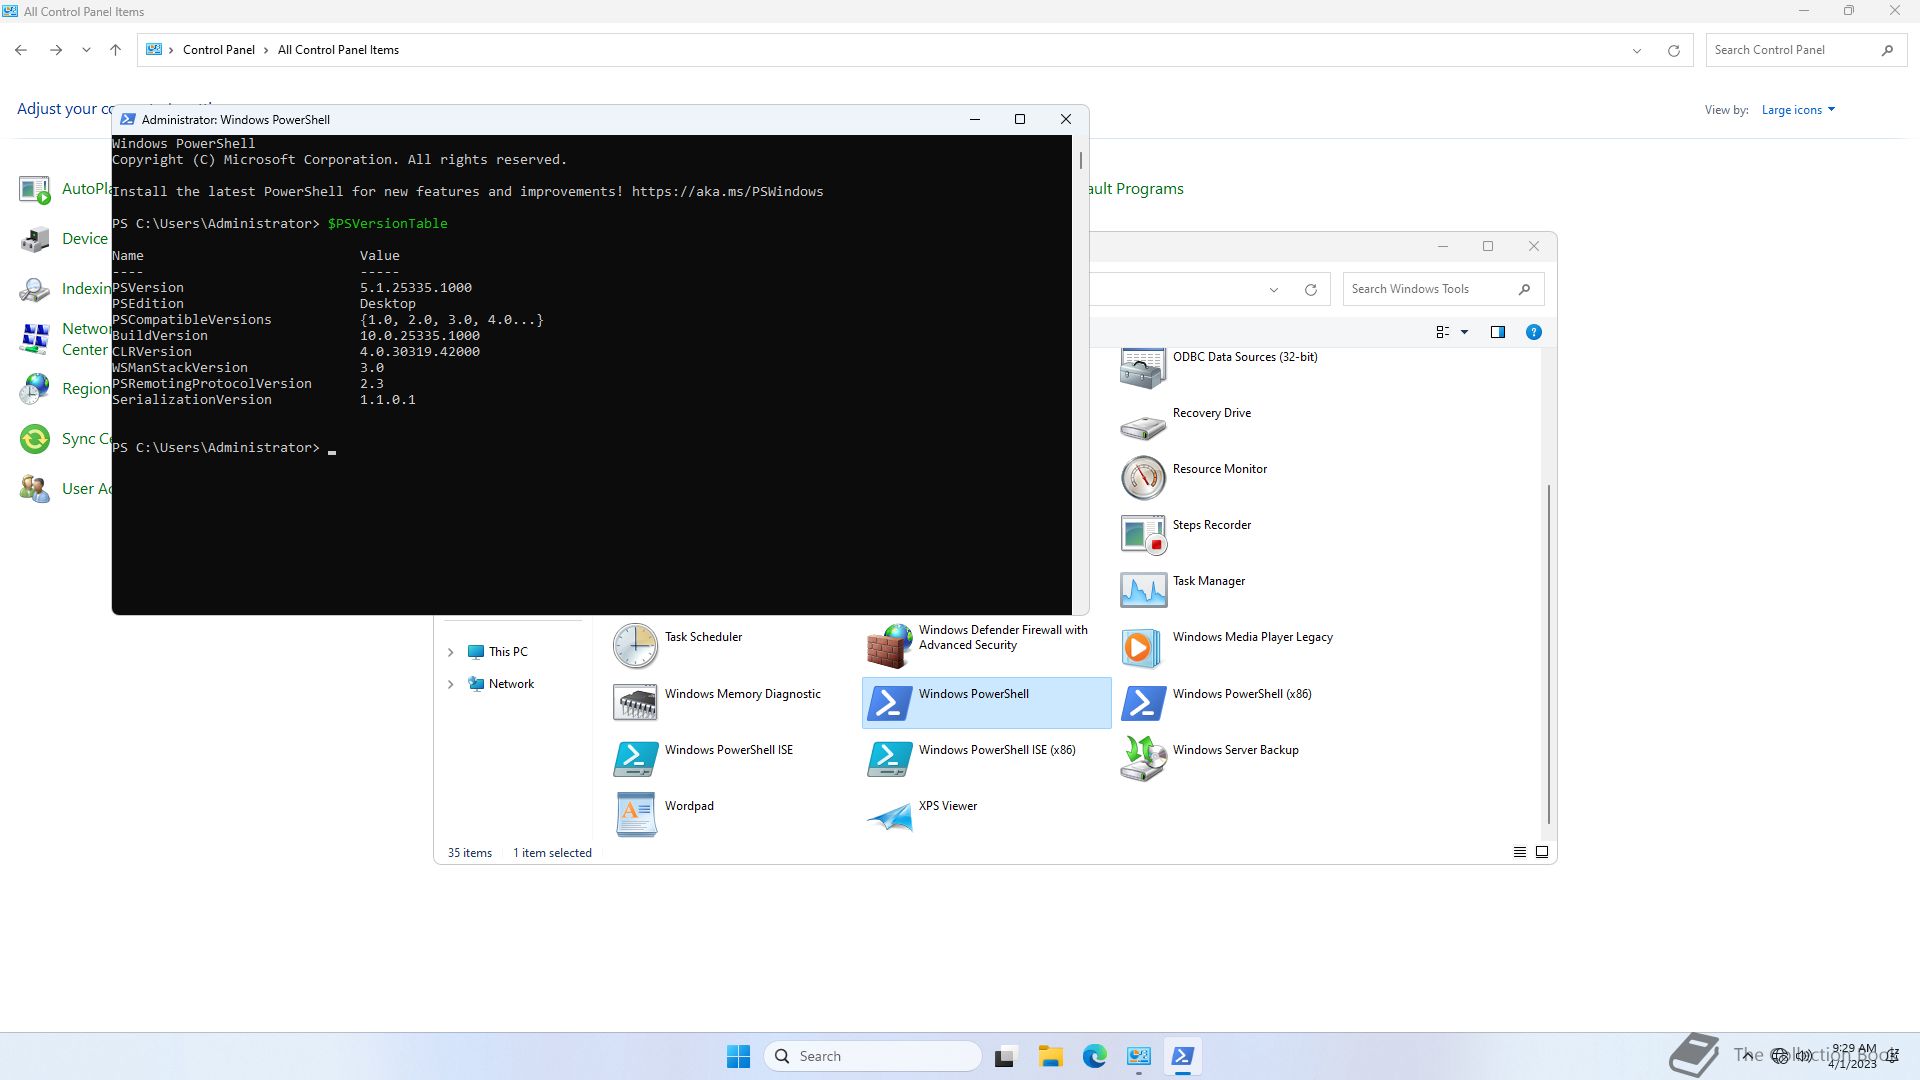Minimize the PowerShell window

(974, 119)
